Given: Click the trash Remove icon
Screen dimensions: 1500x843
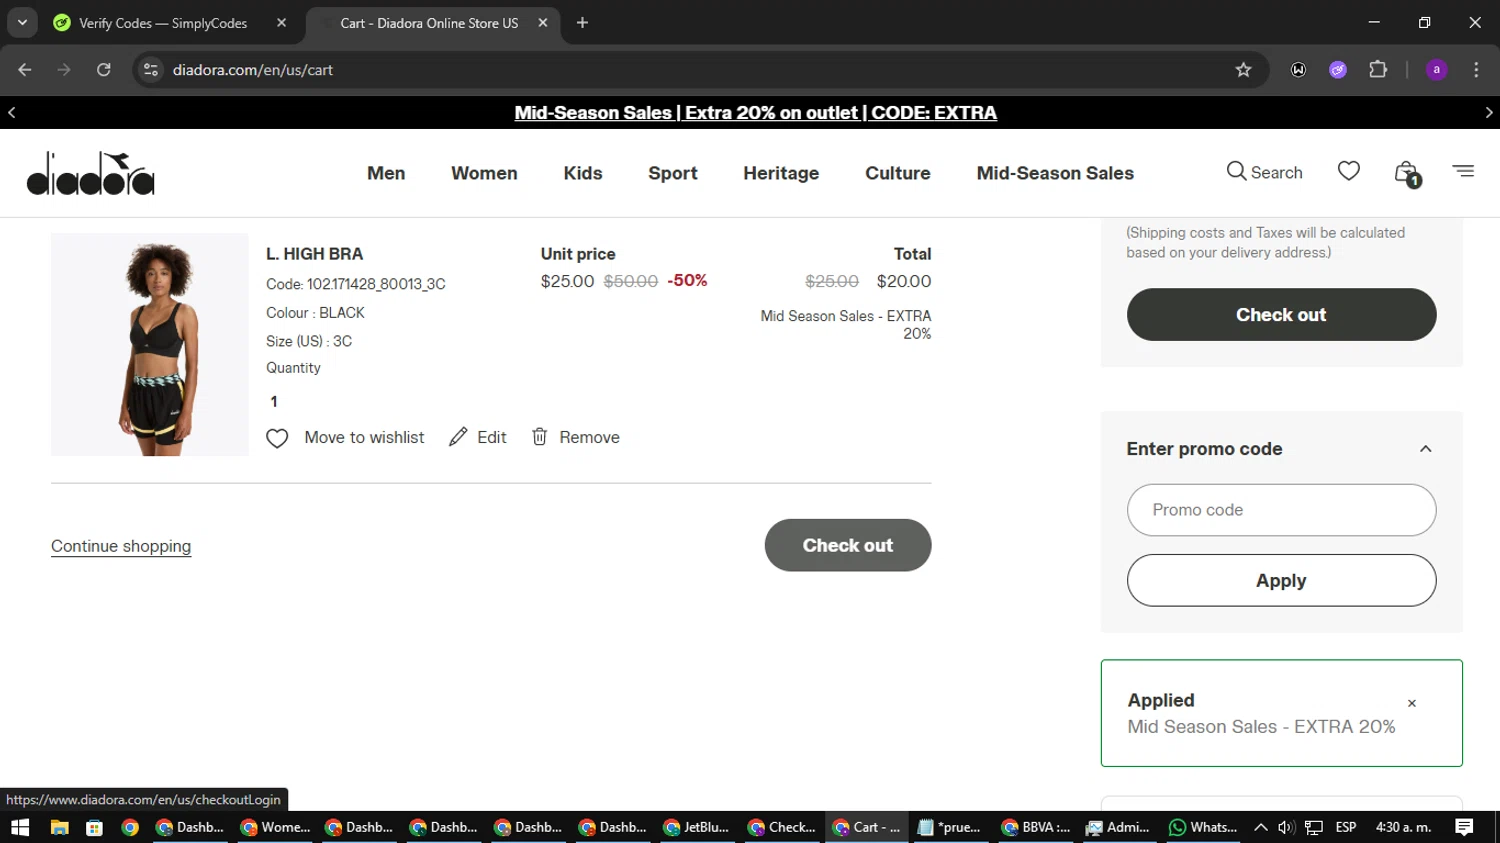Looking at the screenshot, I should tap(540, 437).
